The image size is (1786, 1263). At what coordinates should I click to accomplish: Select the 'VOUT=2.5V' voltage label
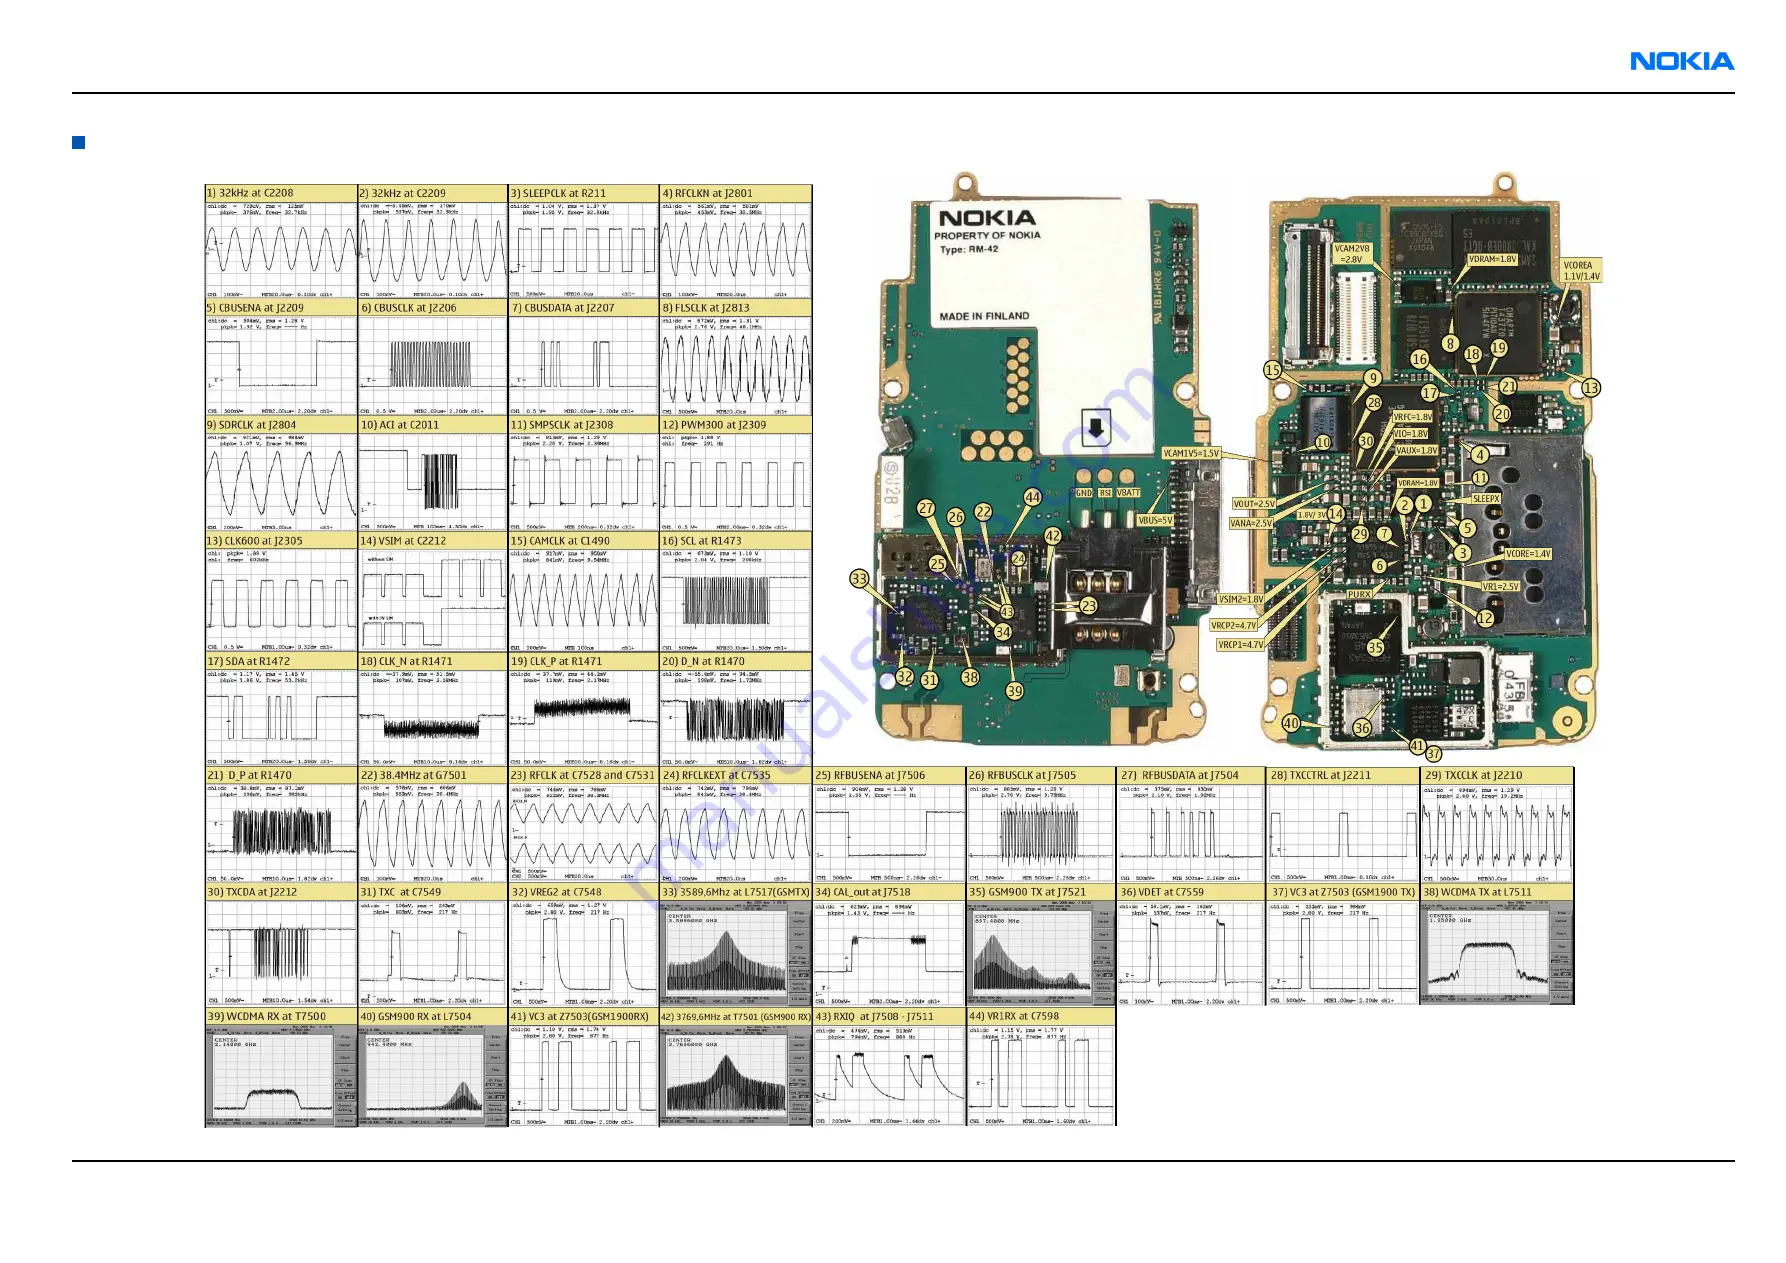point(1254,504)
